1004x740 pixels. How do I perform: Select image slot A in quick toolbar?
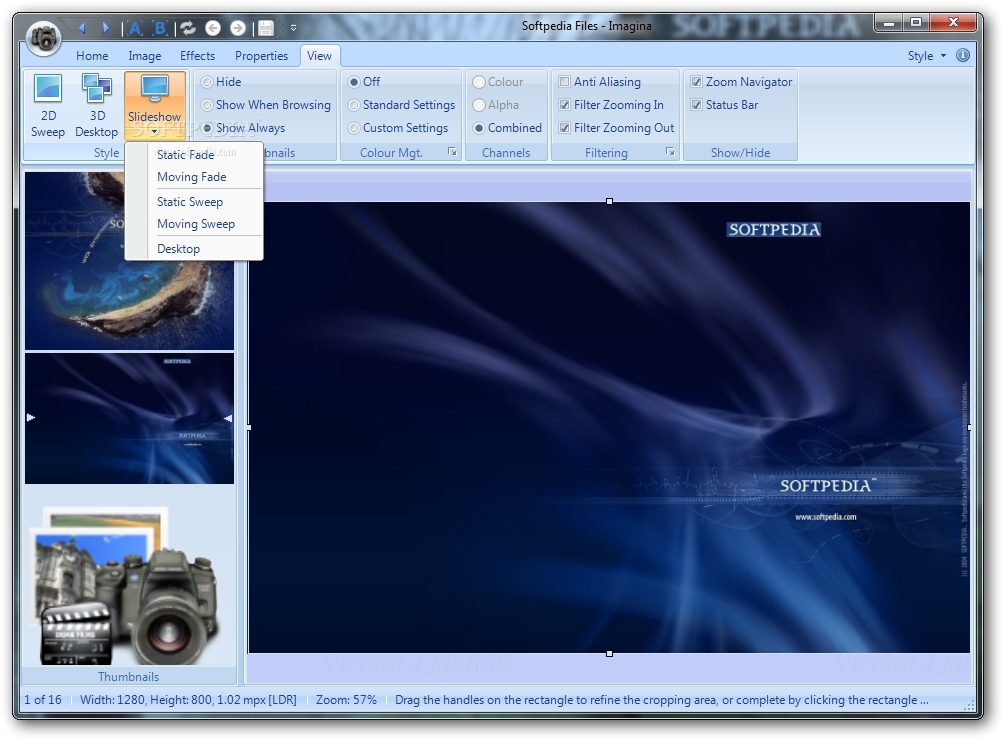(135, 28)
